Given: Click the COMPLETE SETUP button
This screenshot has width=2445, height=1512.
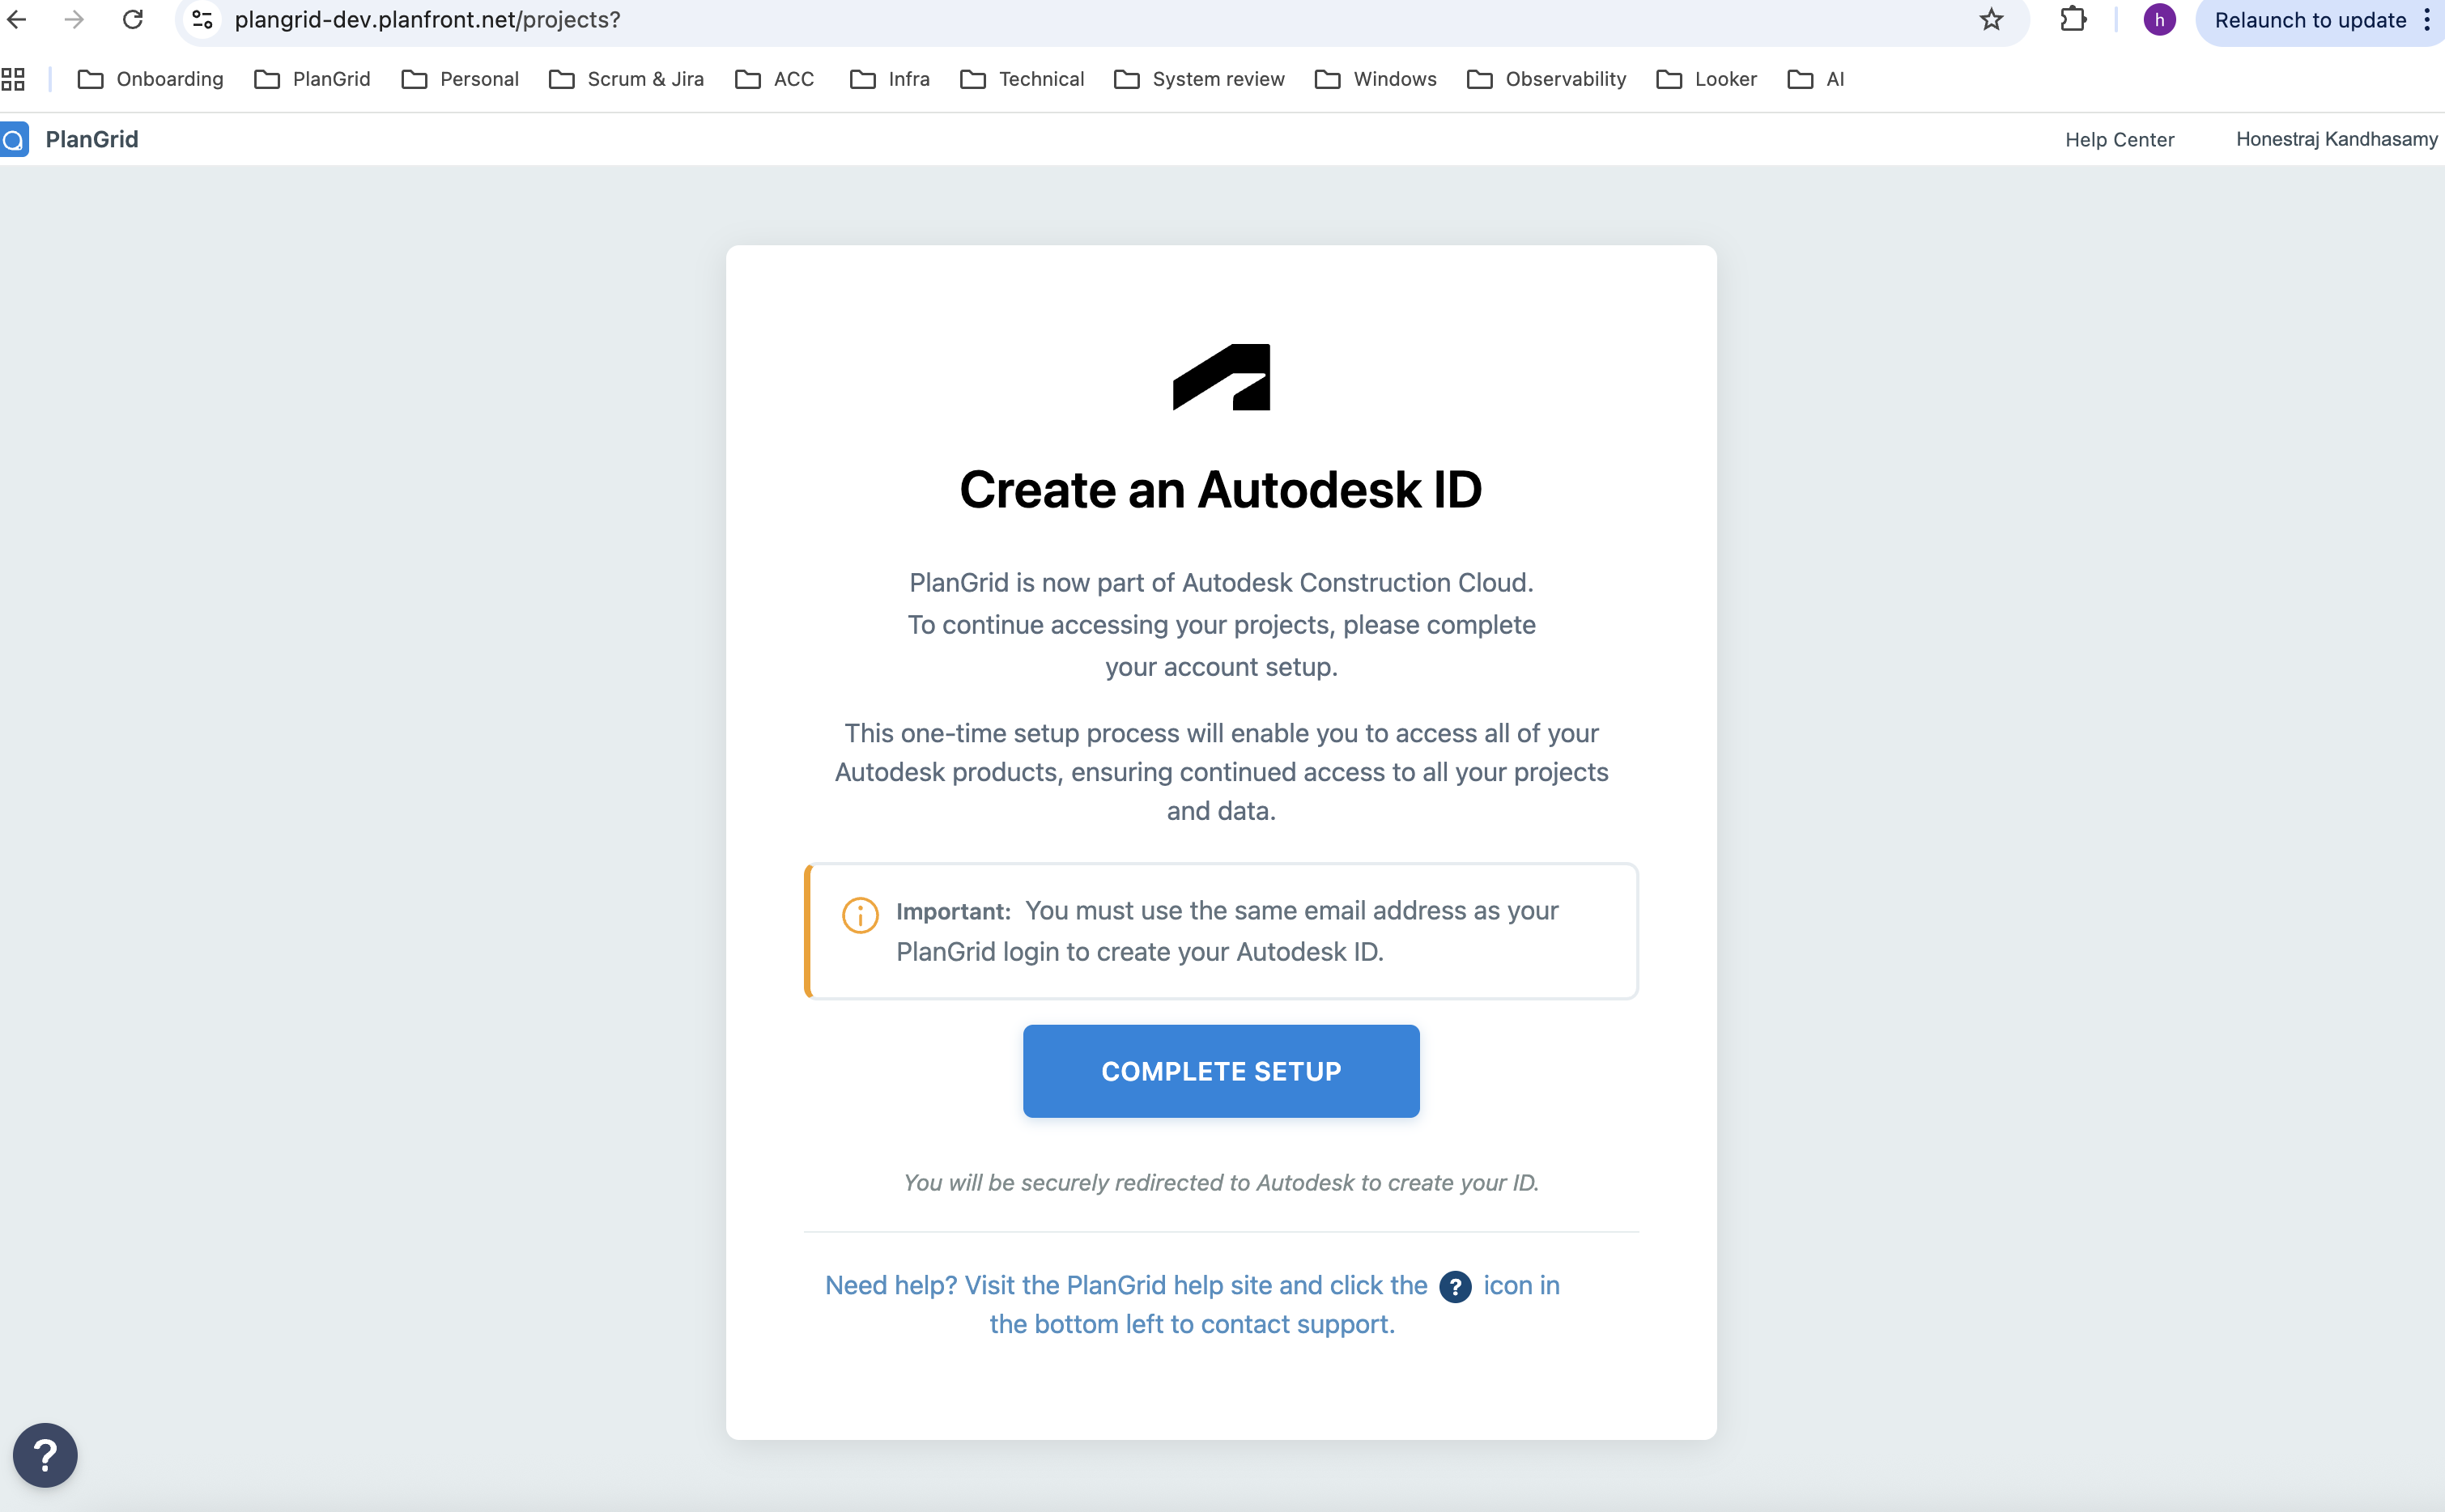Looking at the screenshot, I should tap(1220, 1071).
